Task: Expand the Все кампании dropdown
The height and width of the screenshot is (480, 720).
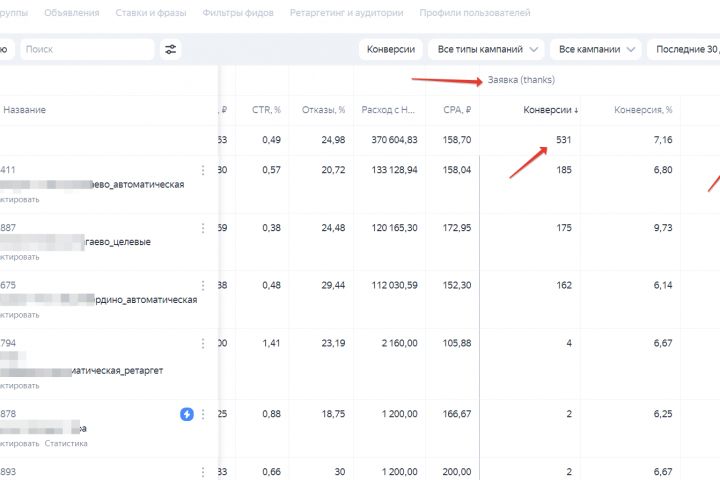Action: pyautogui.click(x=596, y=49)
